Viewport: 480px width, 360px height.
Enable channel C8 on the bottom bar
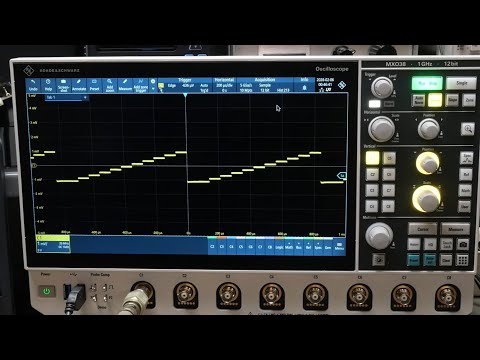point(270,246)
